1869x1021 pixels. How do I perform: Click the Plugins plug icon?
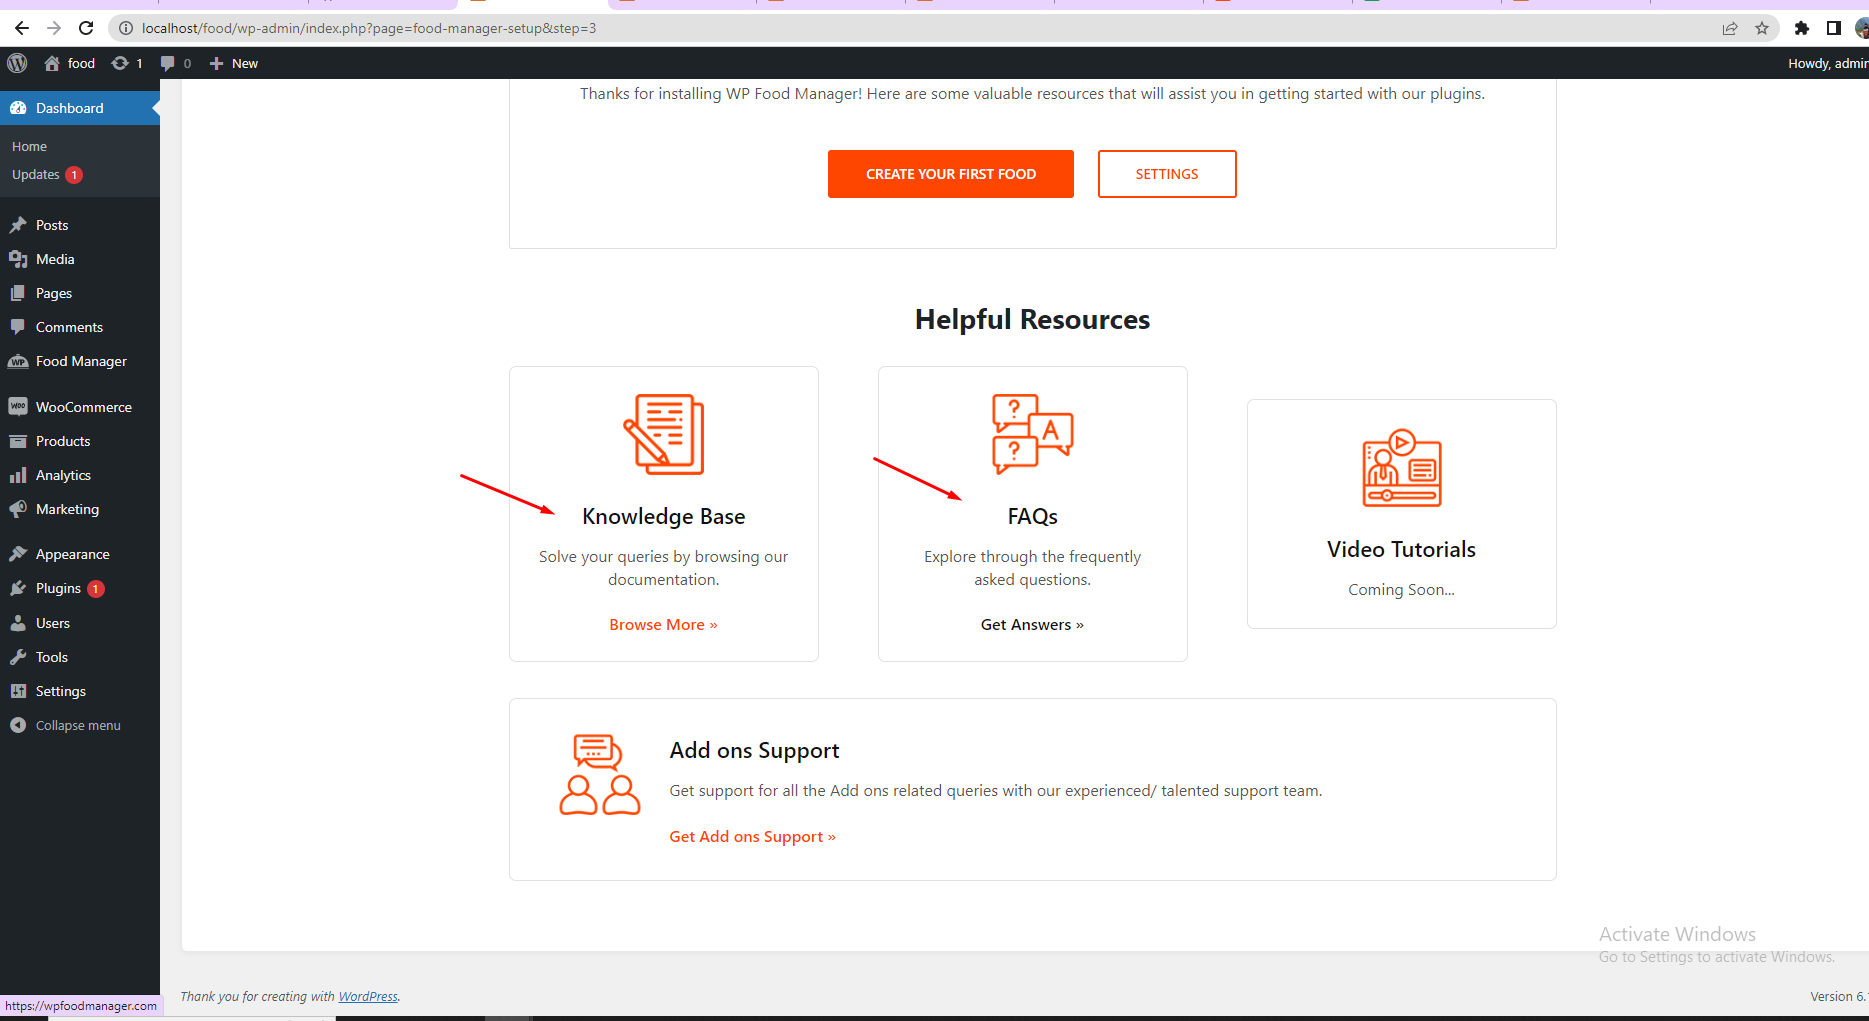(x=18, y=588)
